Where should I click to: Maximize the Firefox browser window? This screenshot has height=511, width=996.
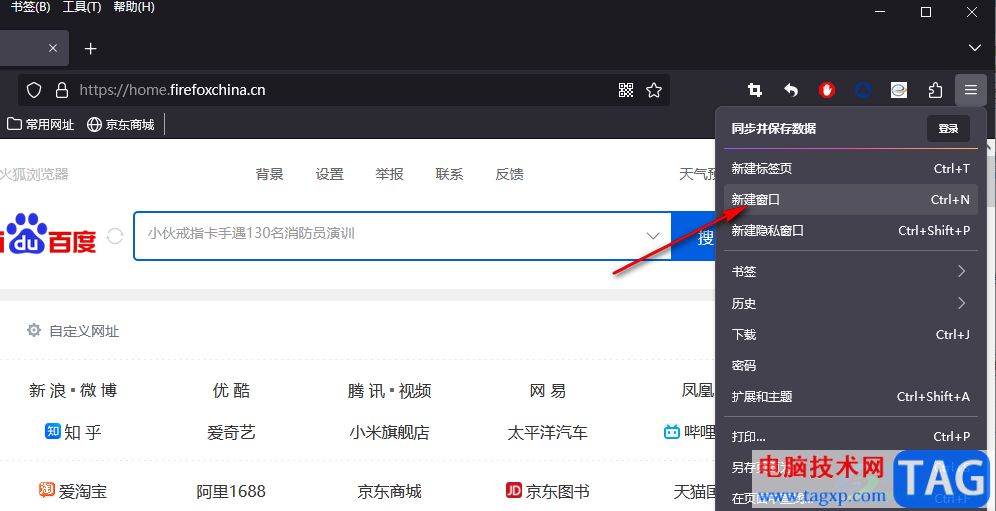coord(925,11)
